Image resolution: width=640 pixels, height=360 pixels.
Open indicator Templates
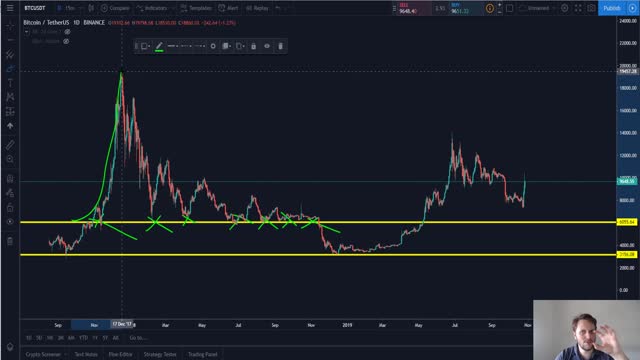point(196,8)
